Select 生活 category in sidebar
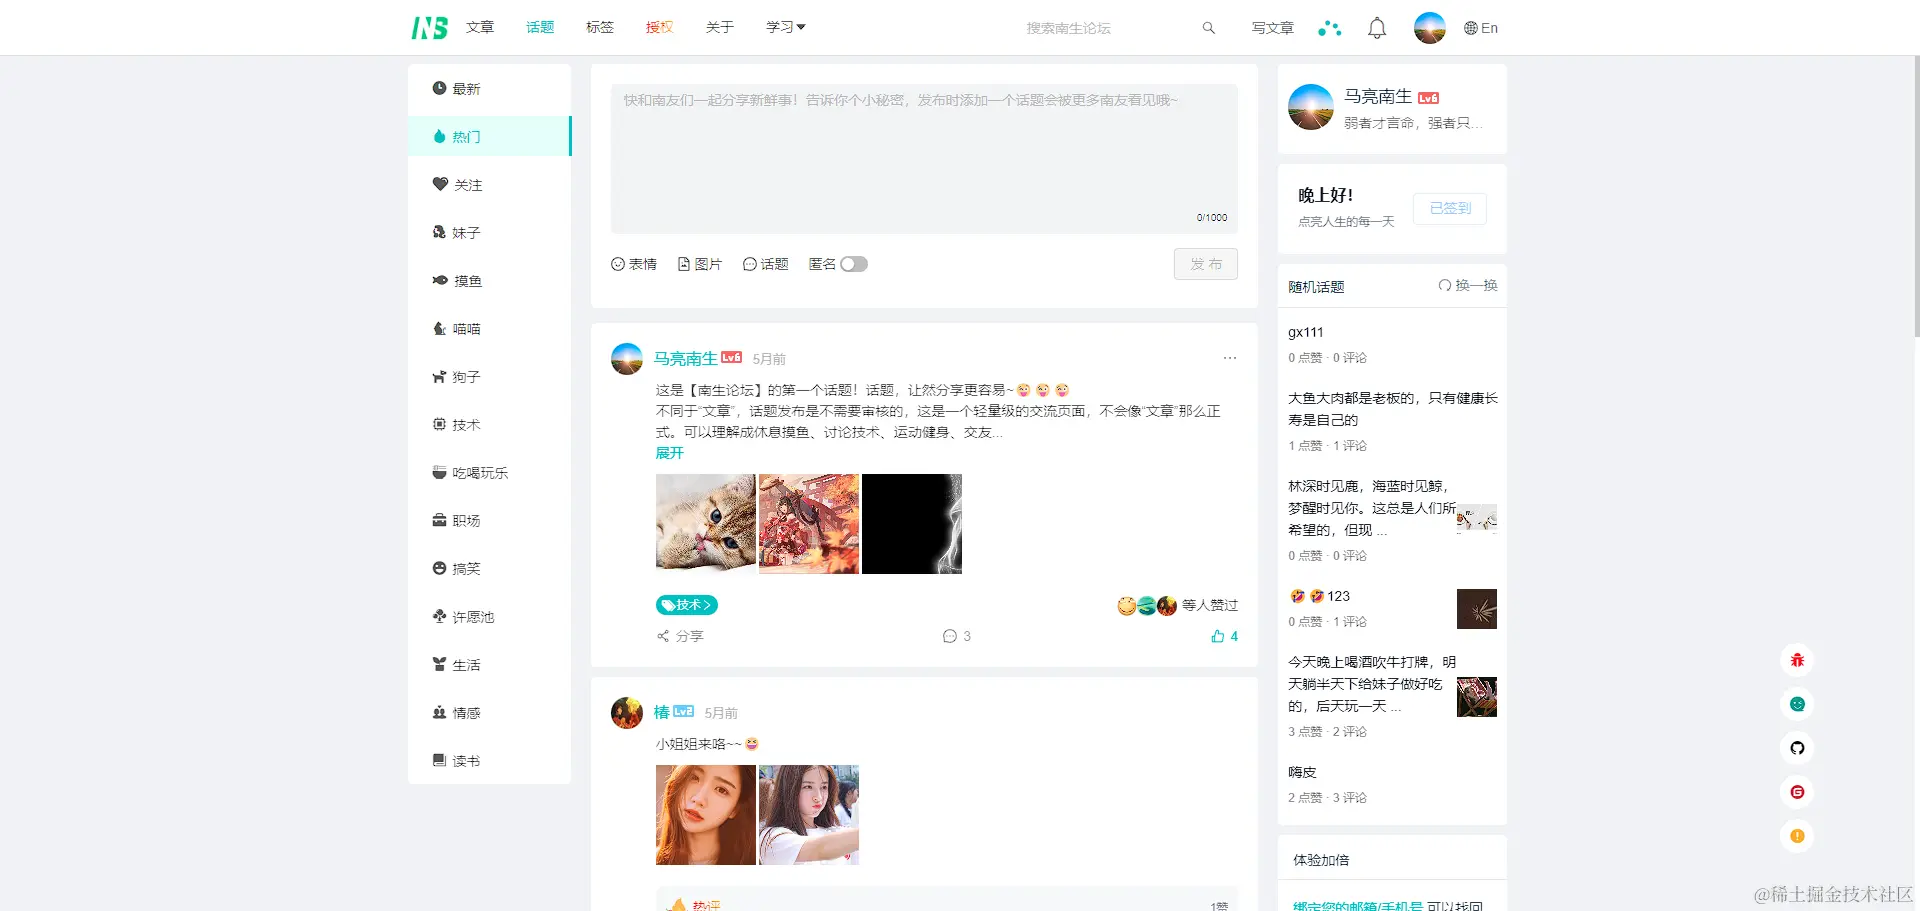The height and width of the screenshot is (911, 1920). click(490, 665)
